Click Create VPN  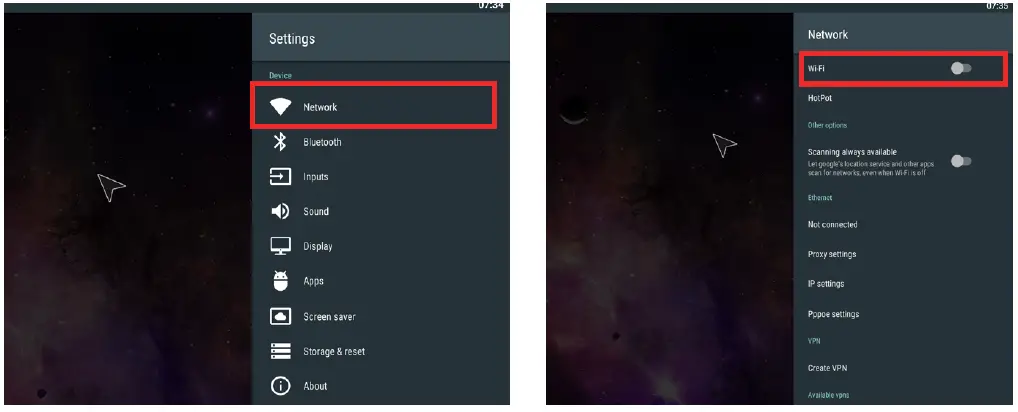tap(827, 368)
